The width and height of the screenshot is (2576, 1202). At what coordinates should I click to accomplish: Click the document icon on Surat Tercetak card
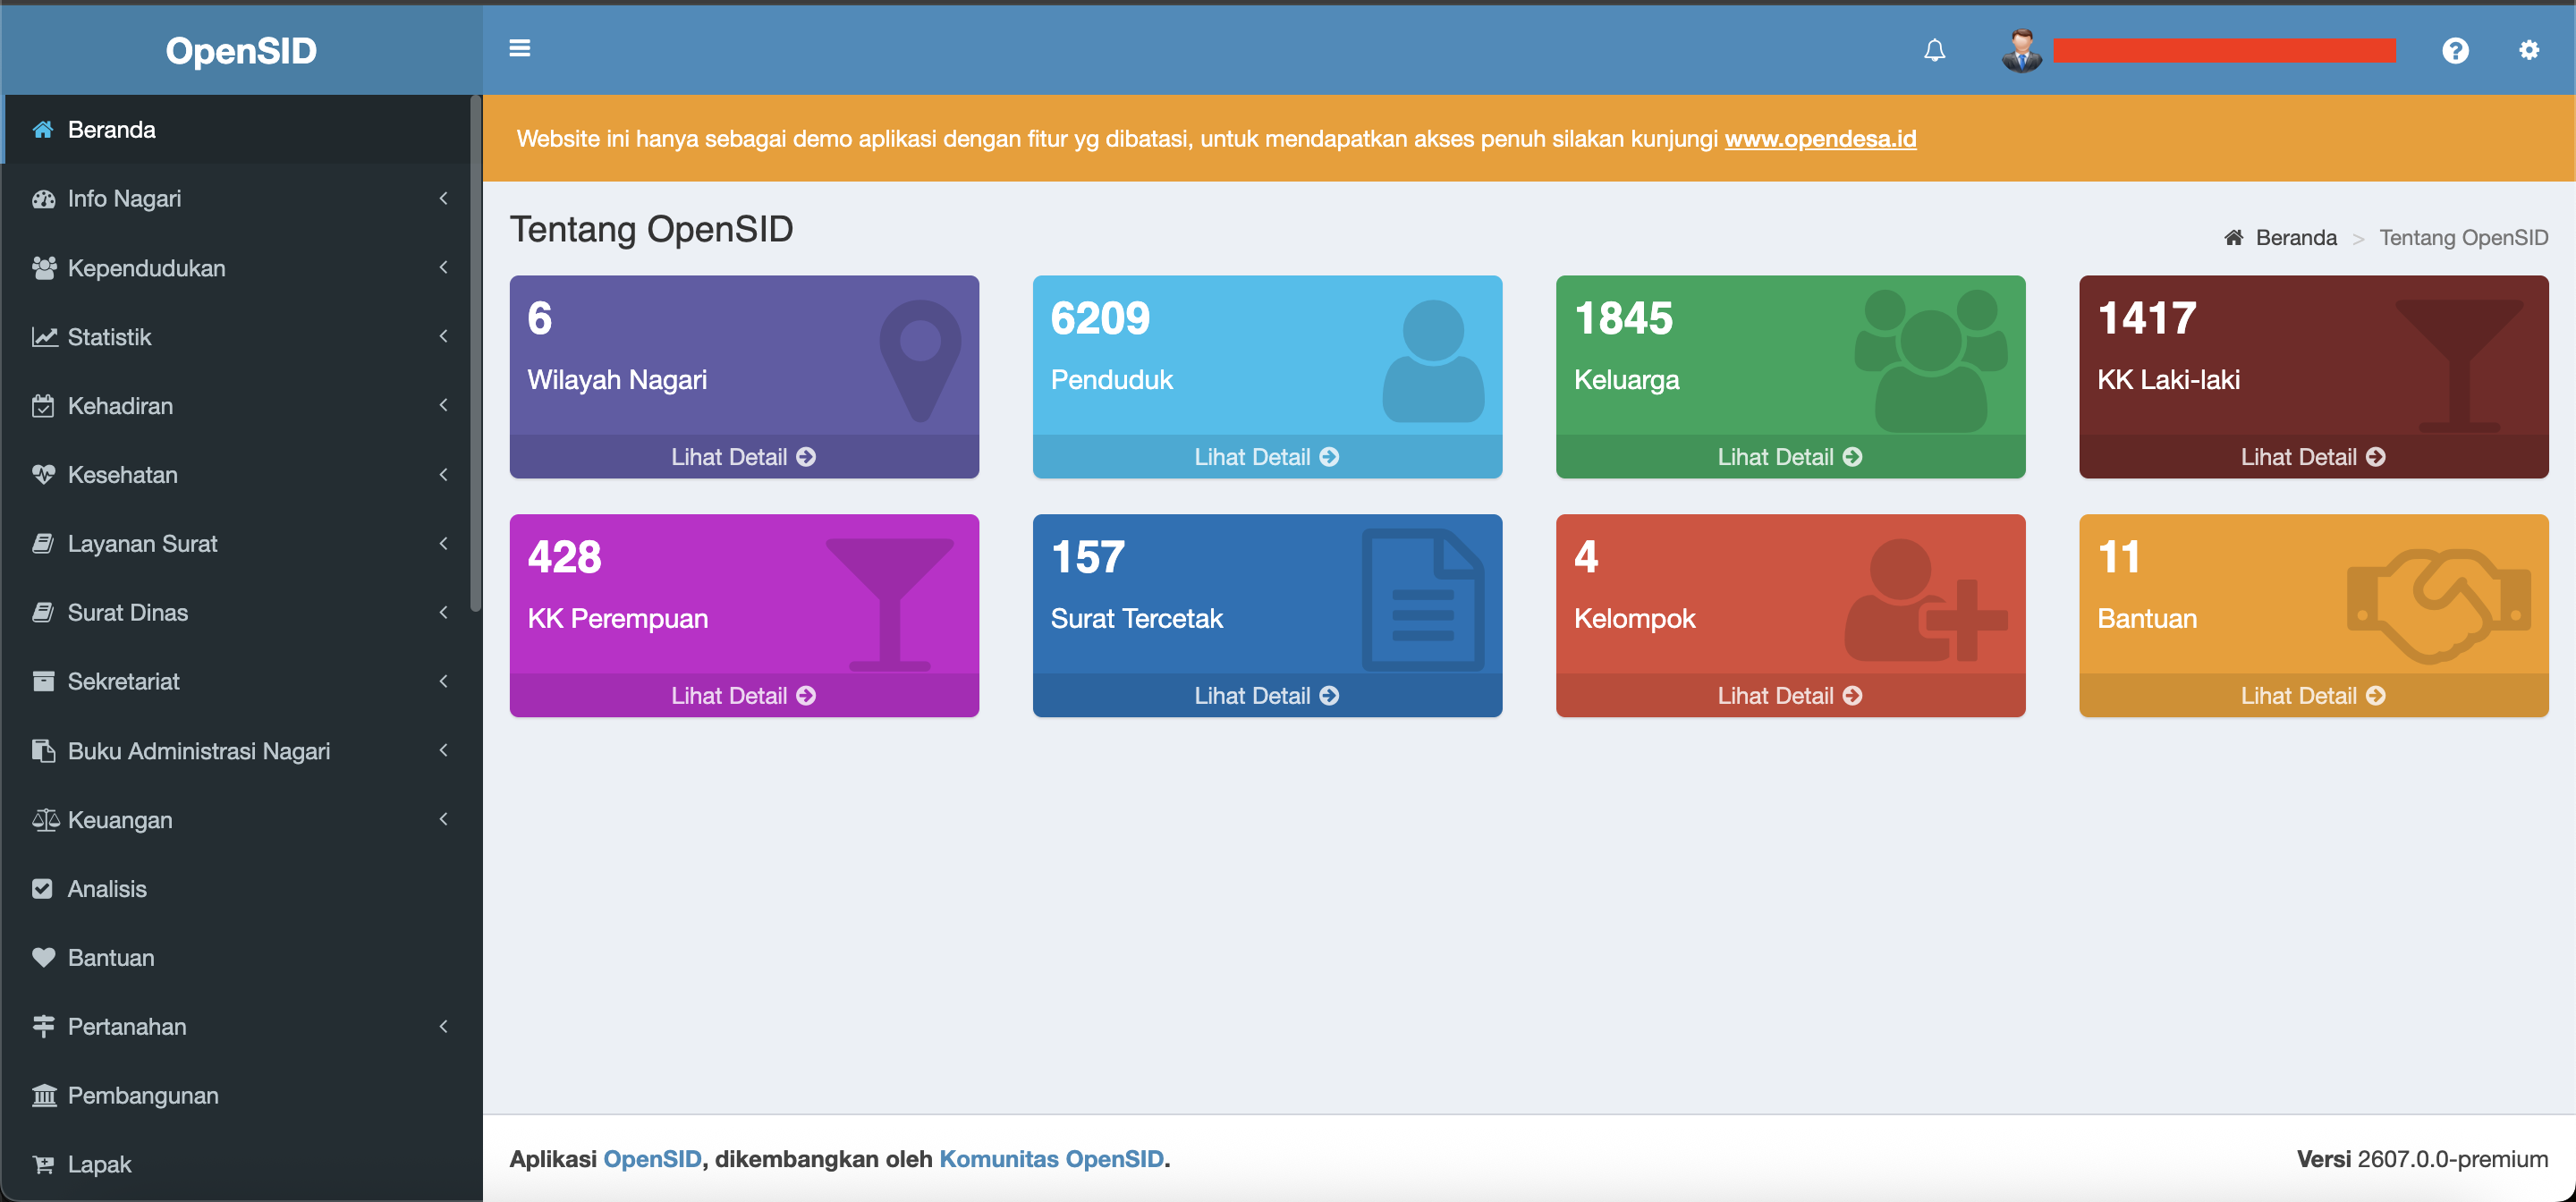tap(1423, 600)
